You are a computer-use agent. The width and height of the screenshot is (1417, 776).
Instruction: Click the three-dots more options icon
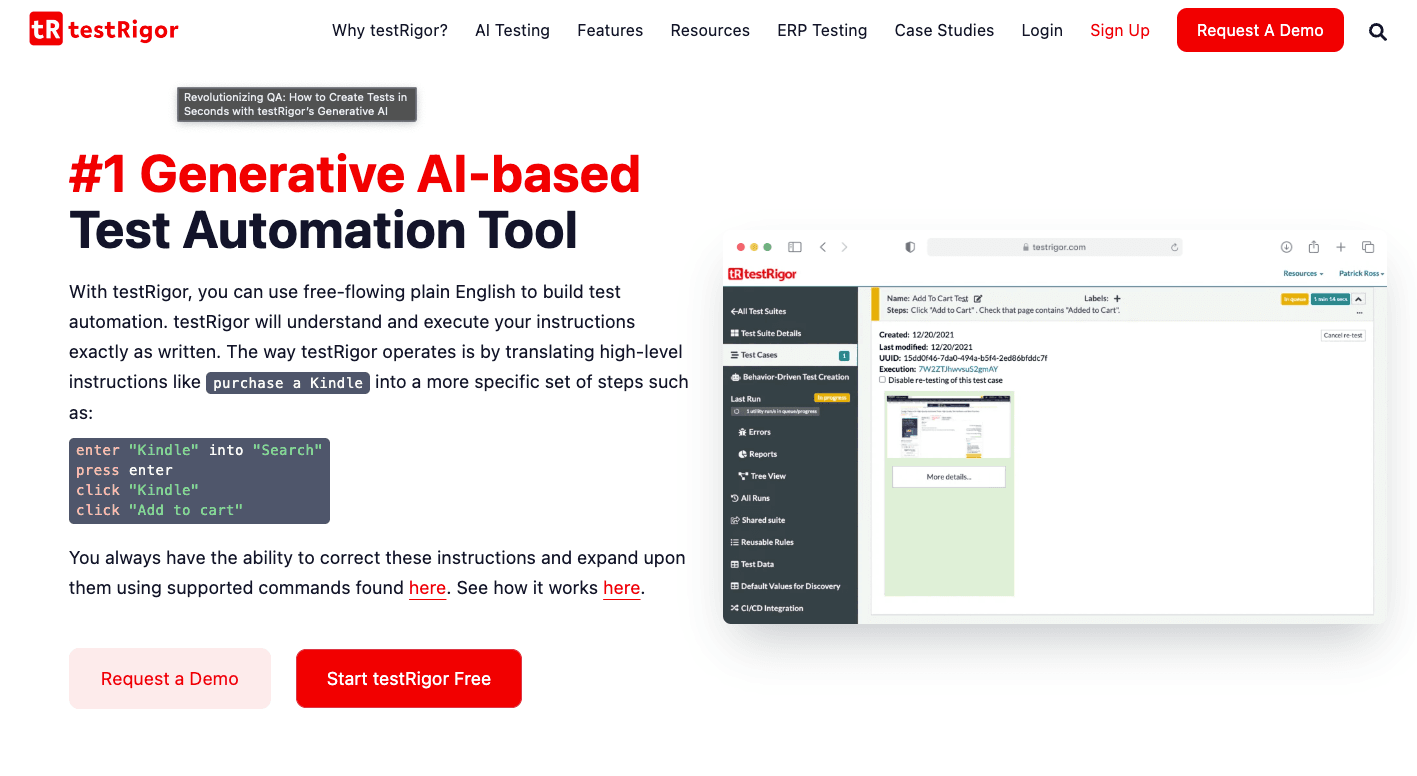point(1359,313)
